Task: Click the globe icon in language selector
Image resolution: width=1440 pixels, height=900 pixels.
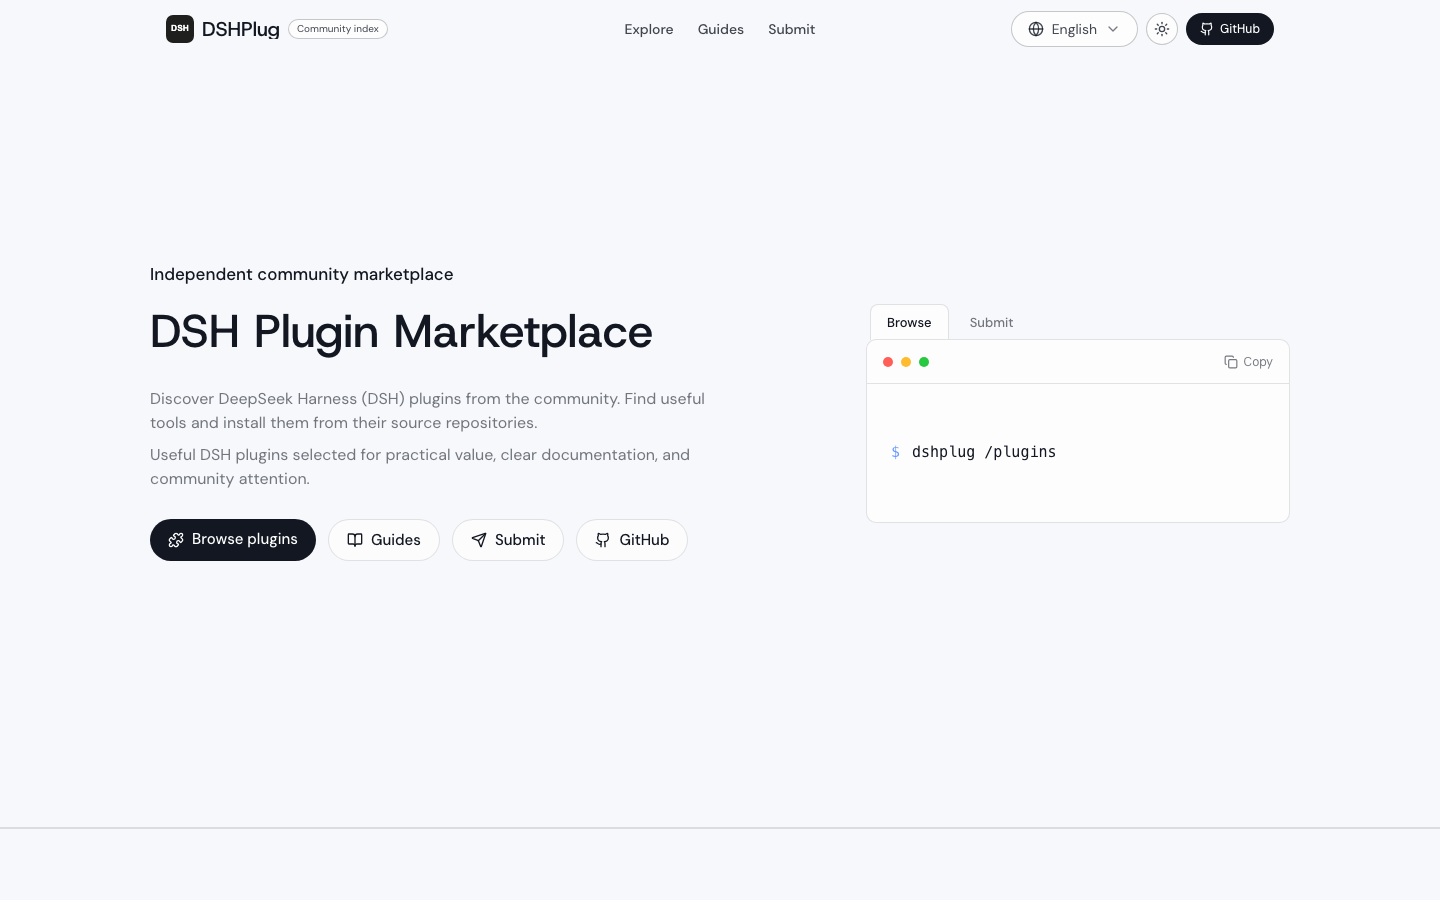Action: (1036, 29)
